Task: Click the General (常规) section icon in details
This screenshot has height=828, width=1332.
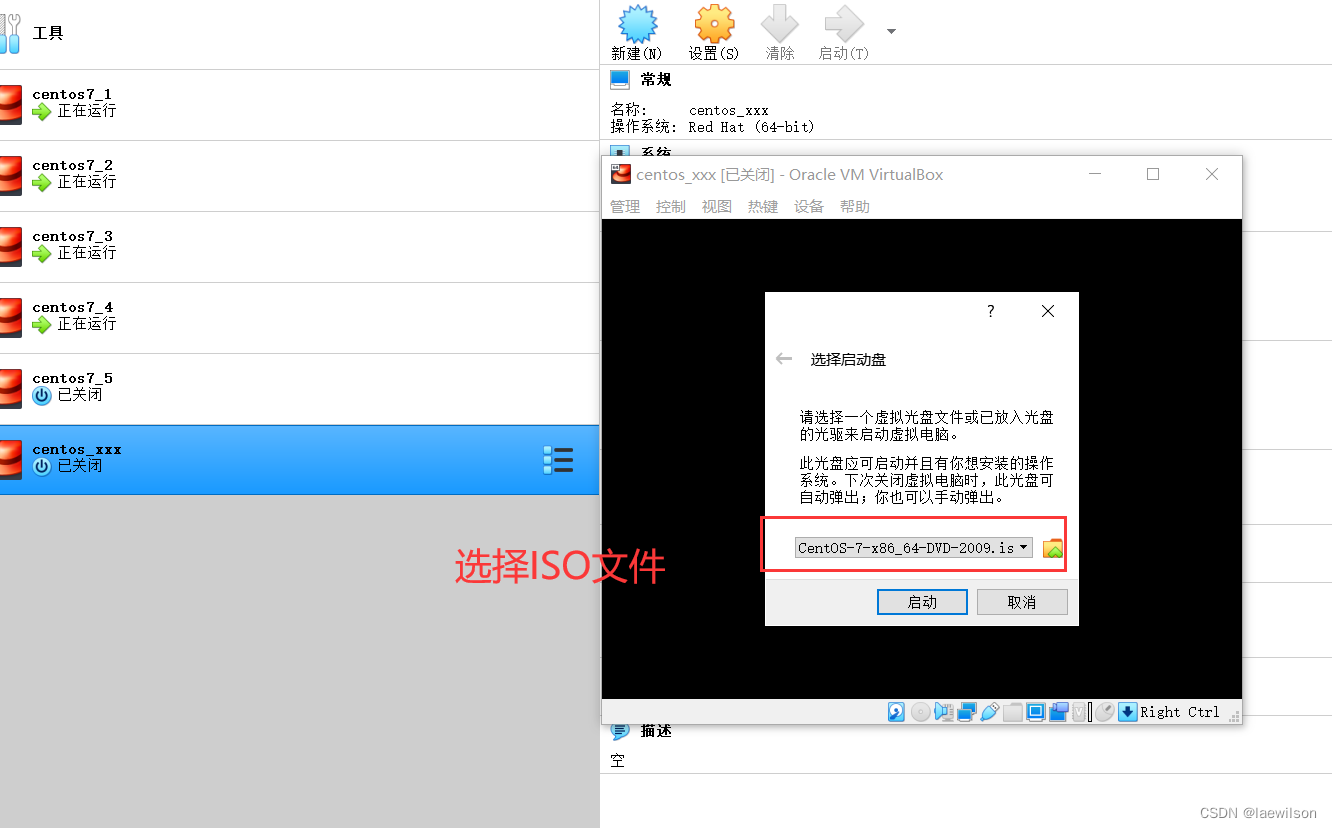Action: (620, 79)
